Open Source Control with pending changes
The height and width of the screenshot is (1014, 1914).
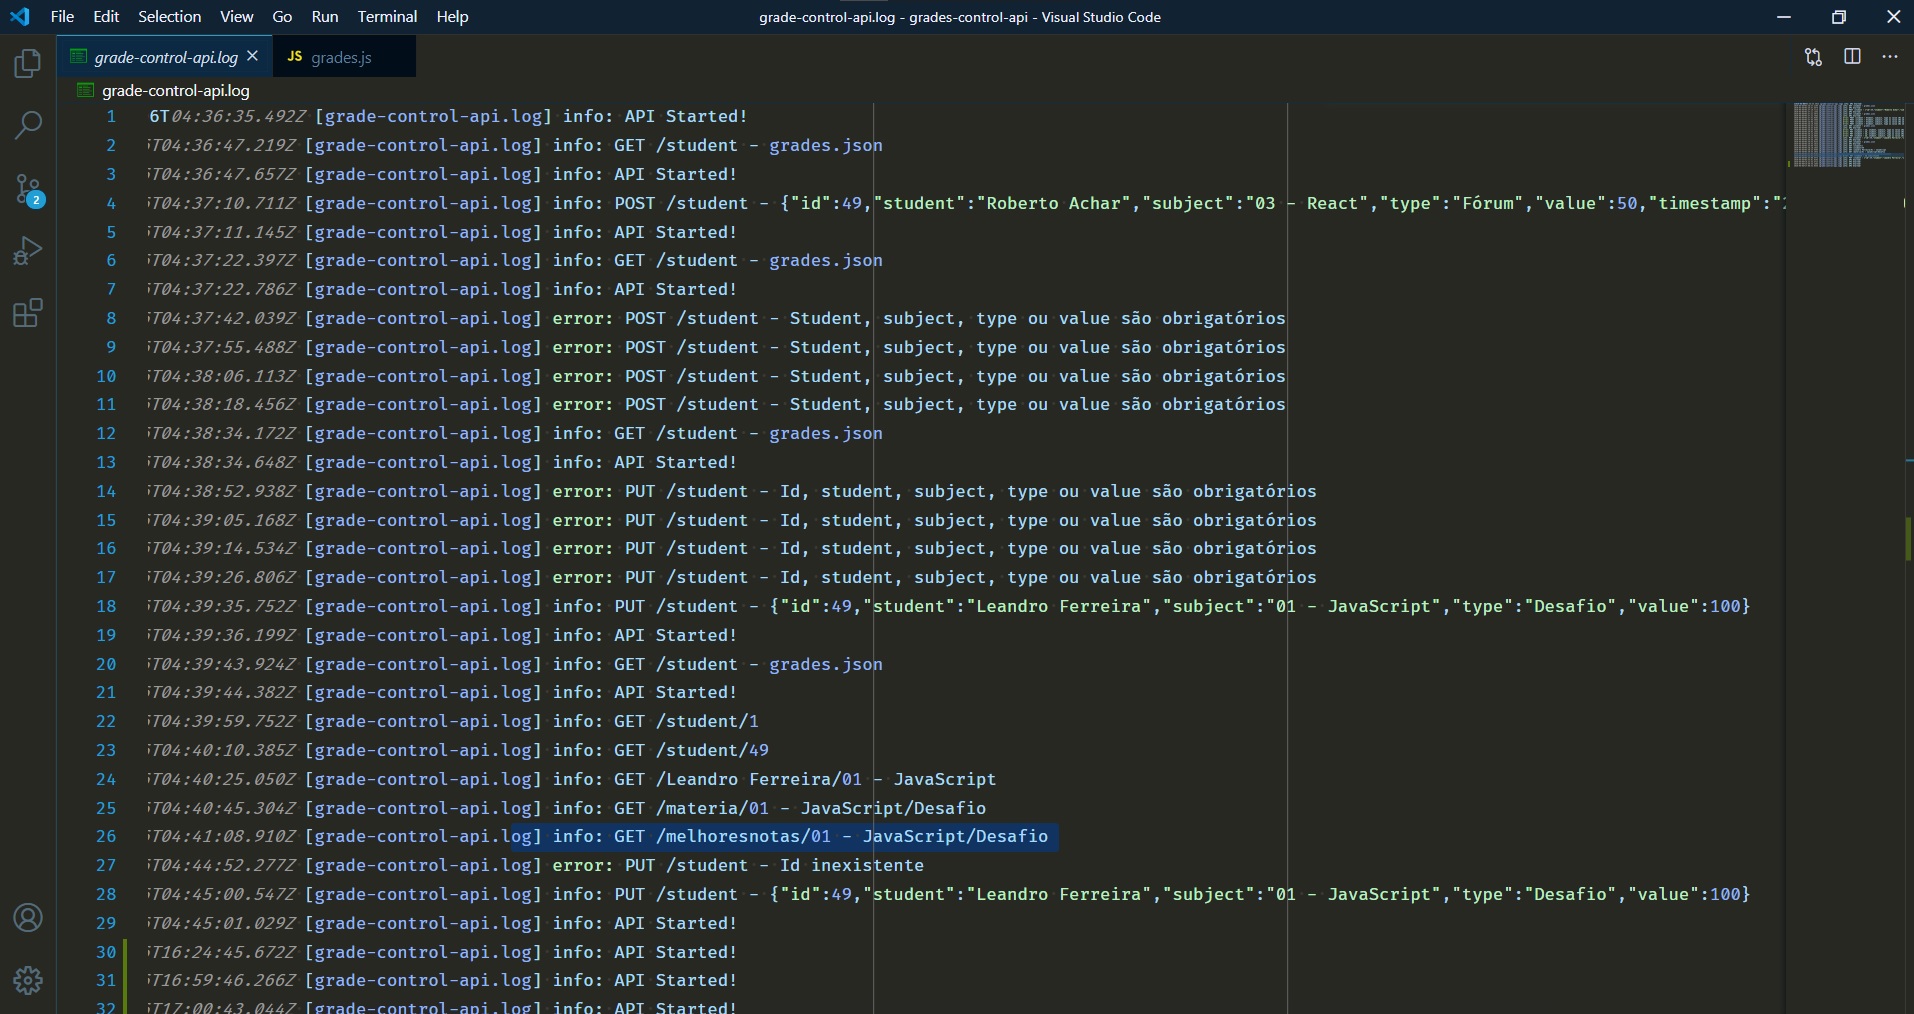coord(27,188)
